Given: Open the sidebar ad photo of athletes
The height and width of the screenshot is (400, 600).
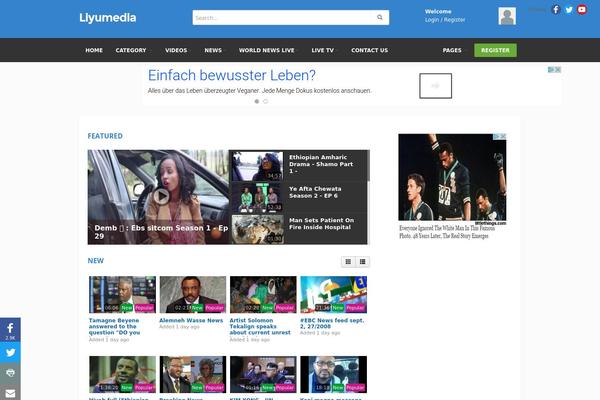Looking at the screenshot, I should click(452, 177).
